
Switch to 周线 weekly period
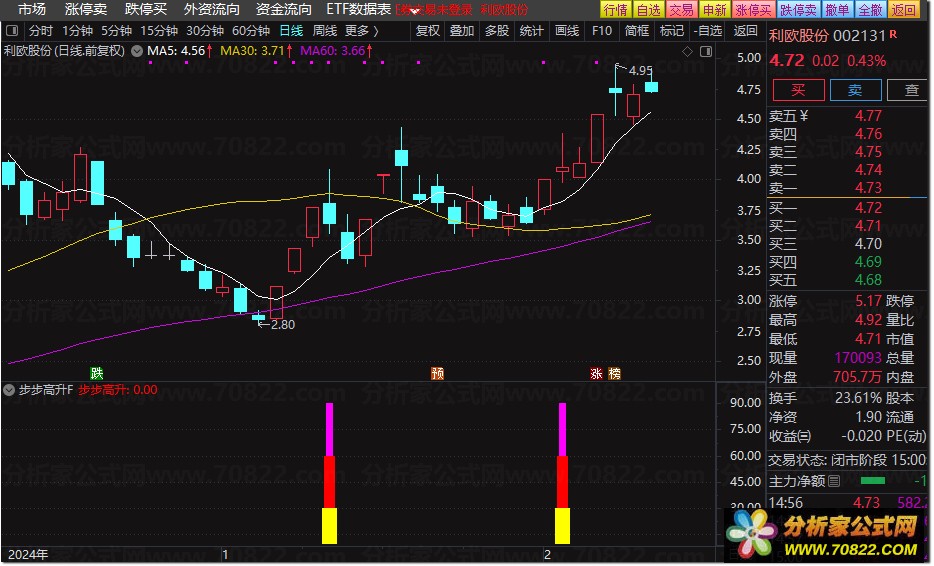[325, 30]
